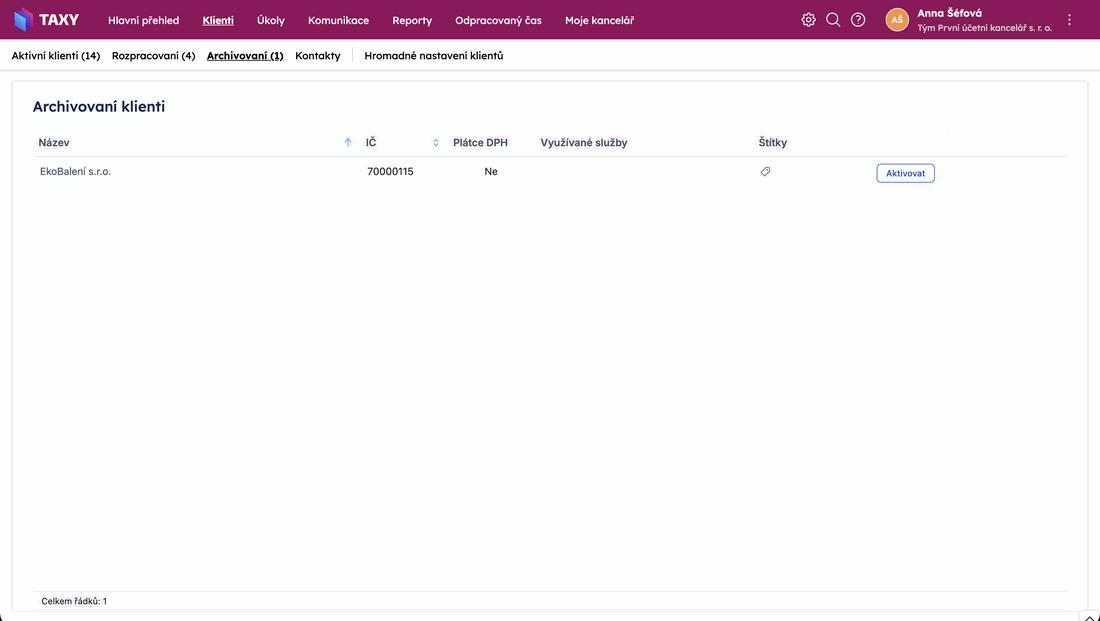Click the TAXY logo
1100x621 pixels.
point(46,20)
